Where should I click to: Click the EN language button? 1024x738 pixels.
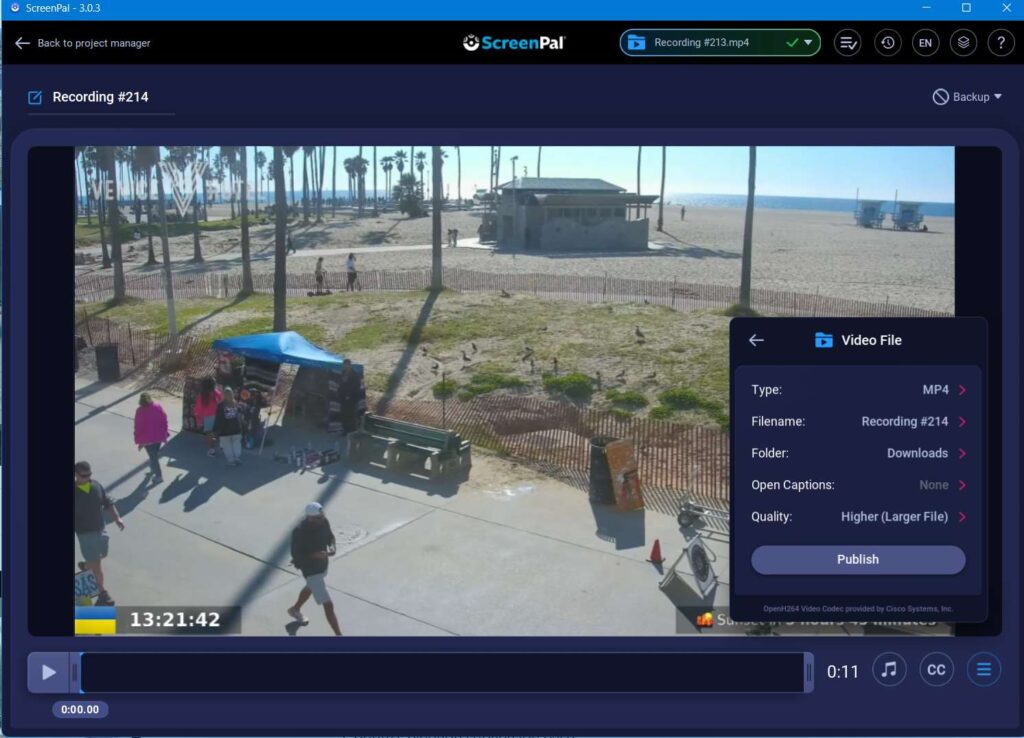pyautogui.click(x=925, y=43)
